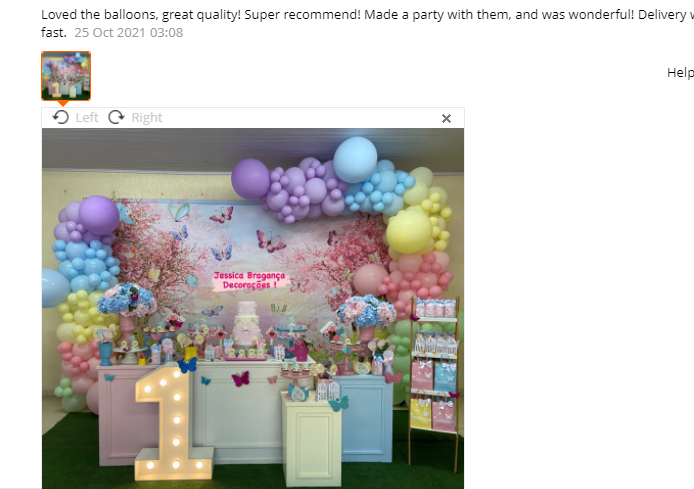This screenshot has height=489, width=694.
Task: Click the rotate left arrow icon
Action: pos(61,117)
